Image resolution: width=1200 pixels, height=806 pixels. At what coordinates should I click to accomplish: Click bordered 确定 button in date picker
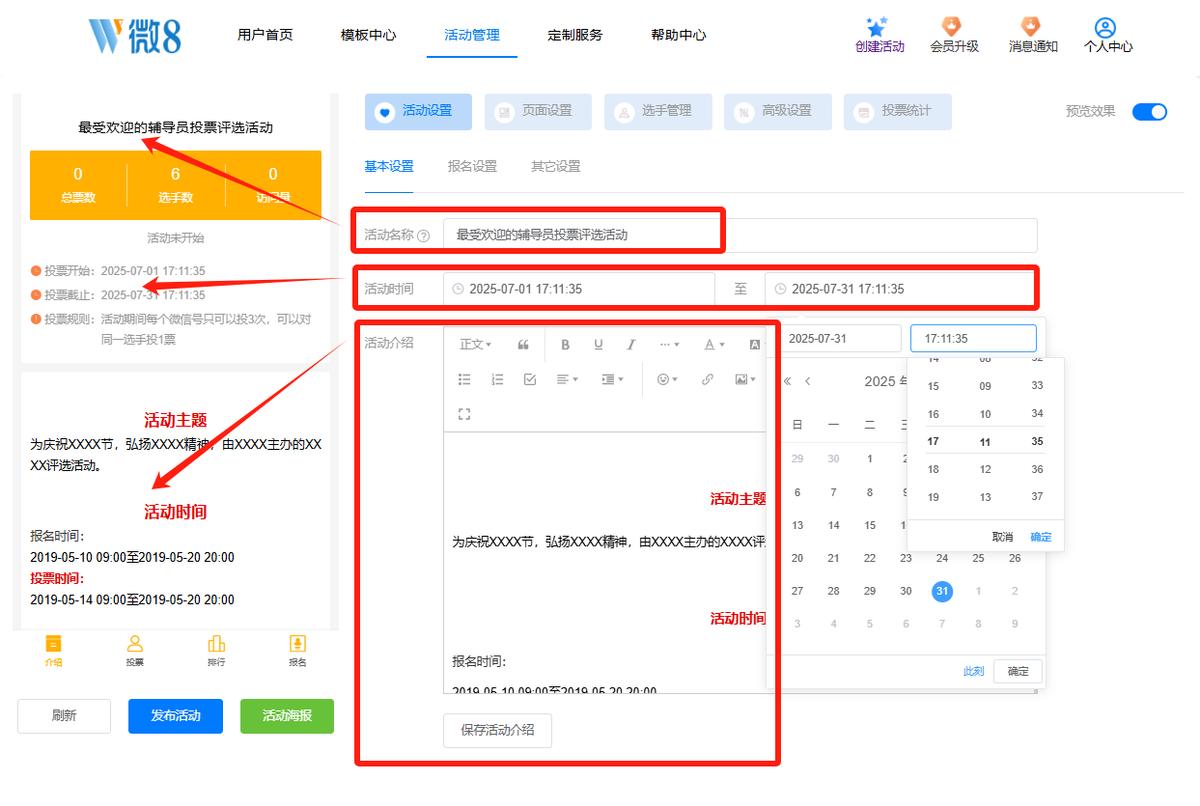click(x=1018, y=671)
